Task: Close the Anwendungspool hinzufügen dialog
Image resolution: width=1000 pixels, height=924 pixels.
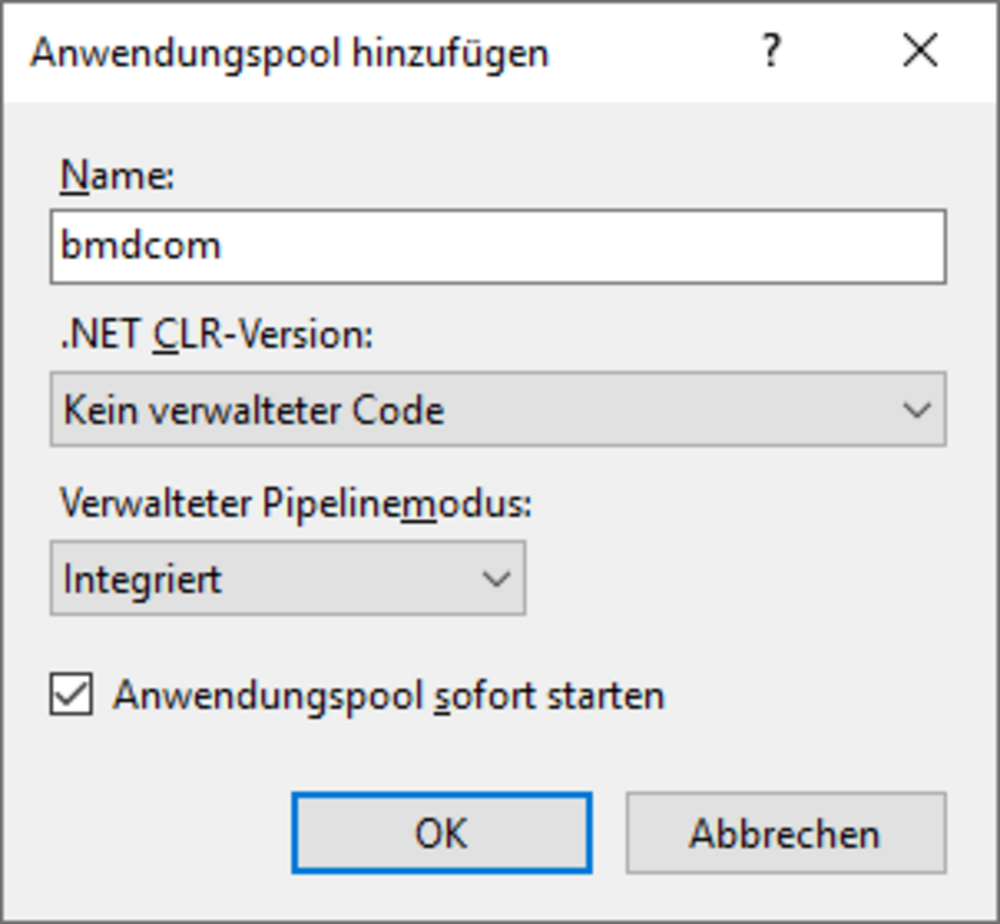Action: (919, 50)
